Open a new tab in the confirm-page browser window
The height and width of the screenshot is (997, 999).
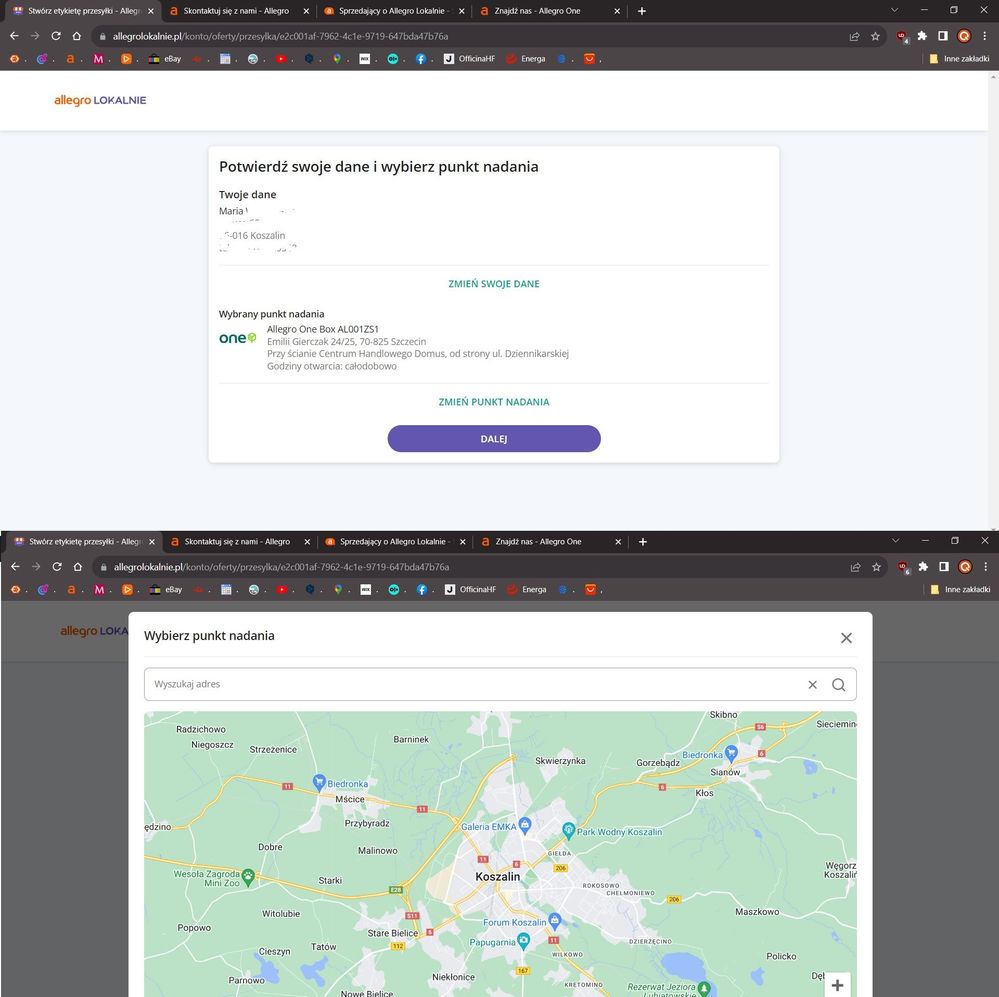(x=642, y=11)
